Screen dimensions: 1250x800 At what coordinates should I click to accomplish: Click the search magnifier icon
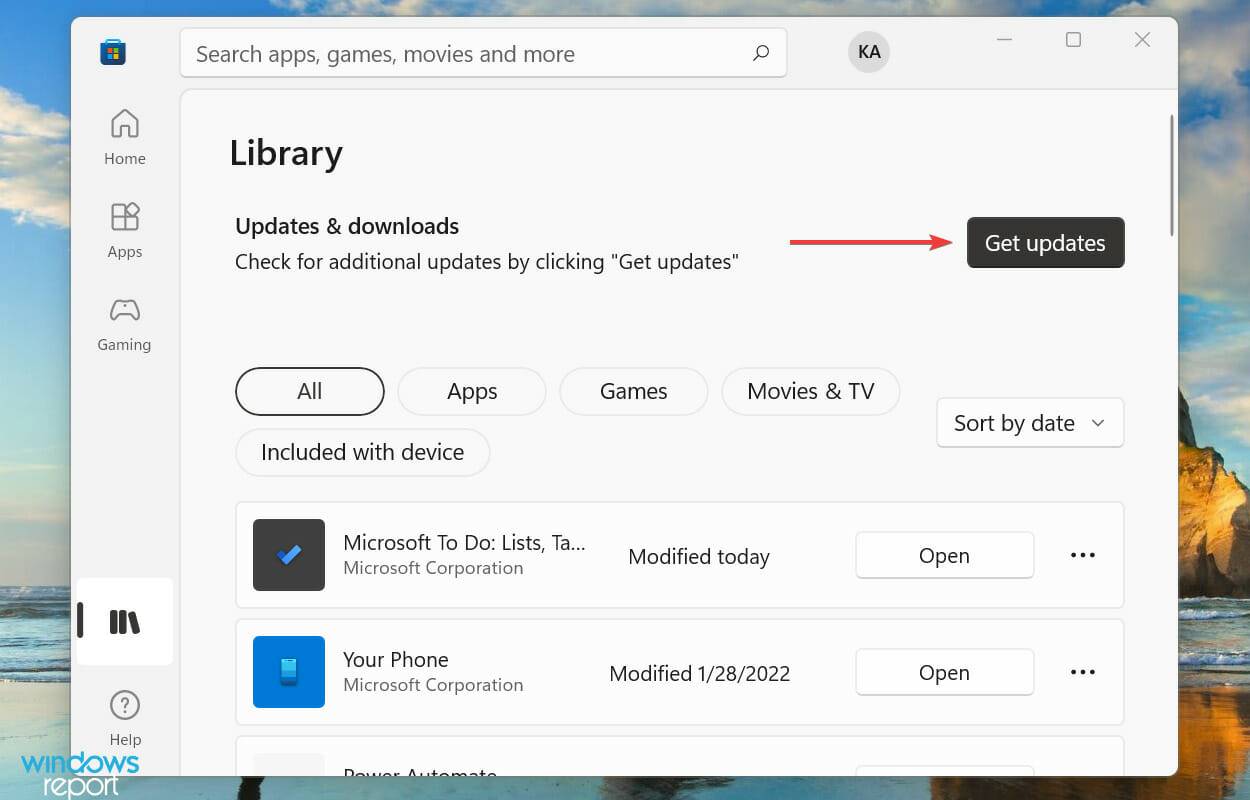pyautogui.click(x=761, y=53)
